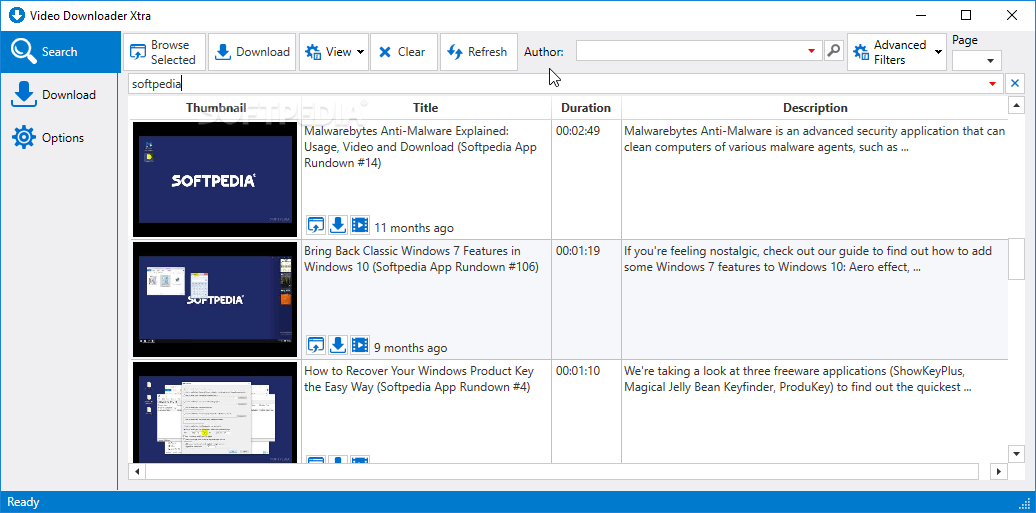Open the Page number dropdown
The image size is (1036, 513).
[x=977, y=60]
